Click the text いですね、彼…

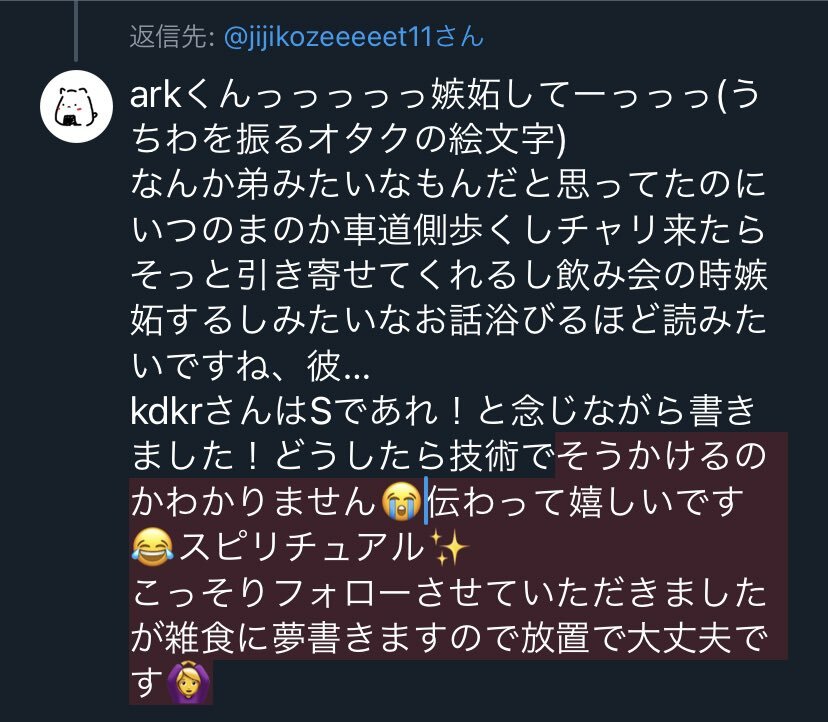pos(250,365)
